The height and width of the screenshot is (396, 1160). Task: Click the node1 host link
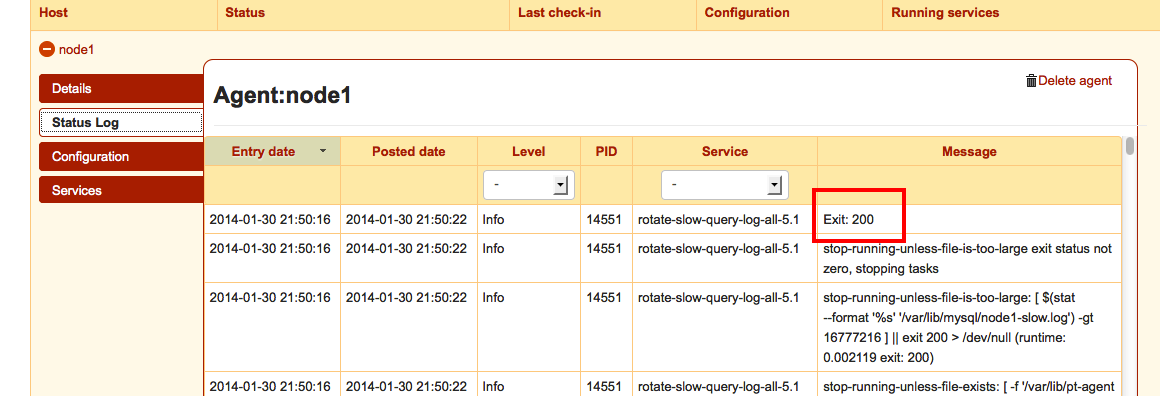click(x=77, y=50)
